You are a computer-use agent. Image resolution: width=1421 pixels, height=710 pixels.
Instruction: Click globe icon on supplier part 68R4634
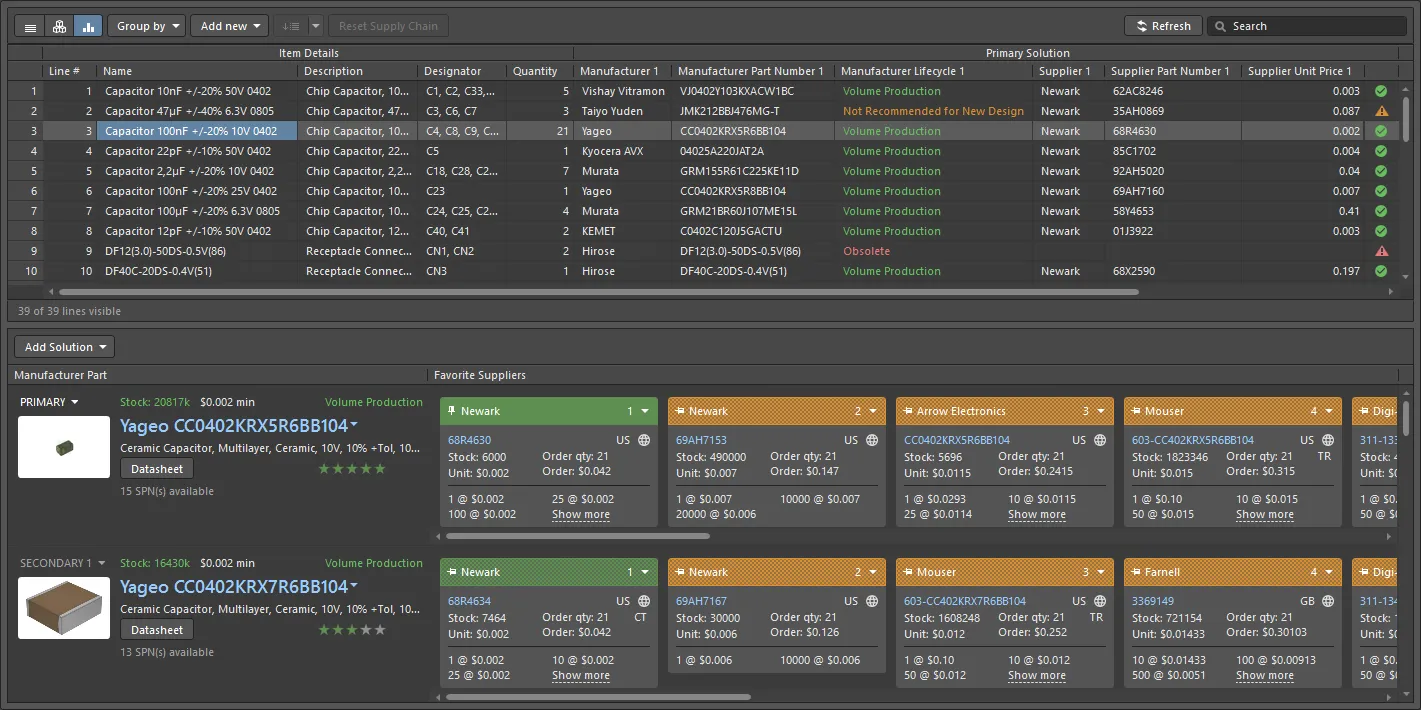644,601
